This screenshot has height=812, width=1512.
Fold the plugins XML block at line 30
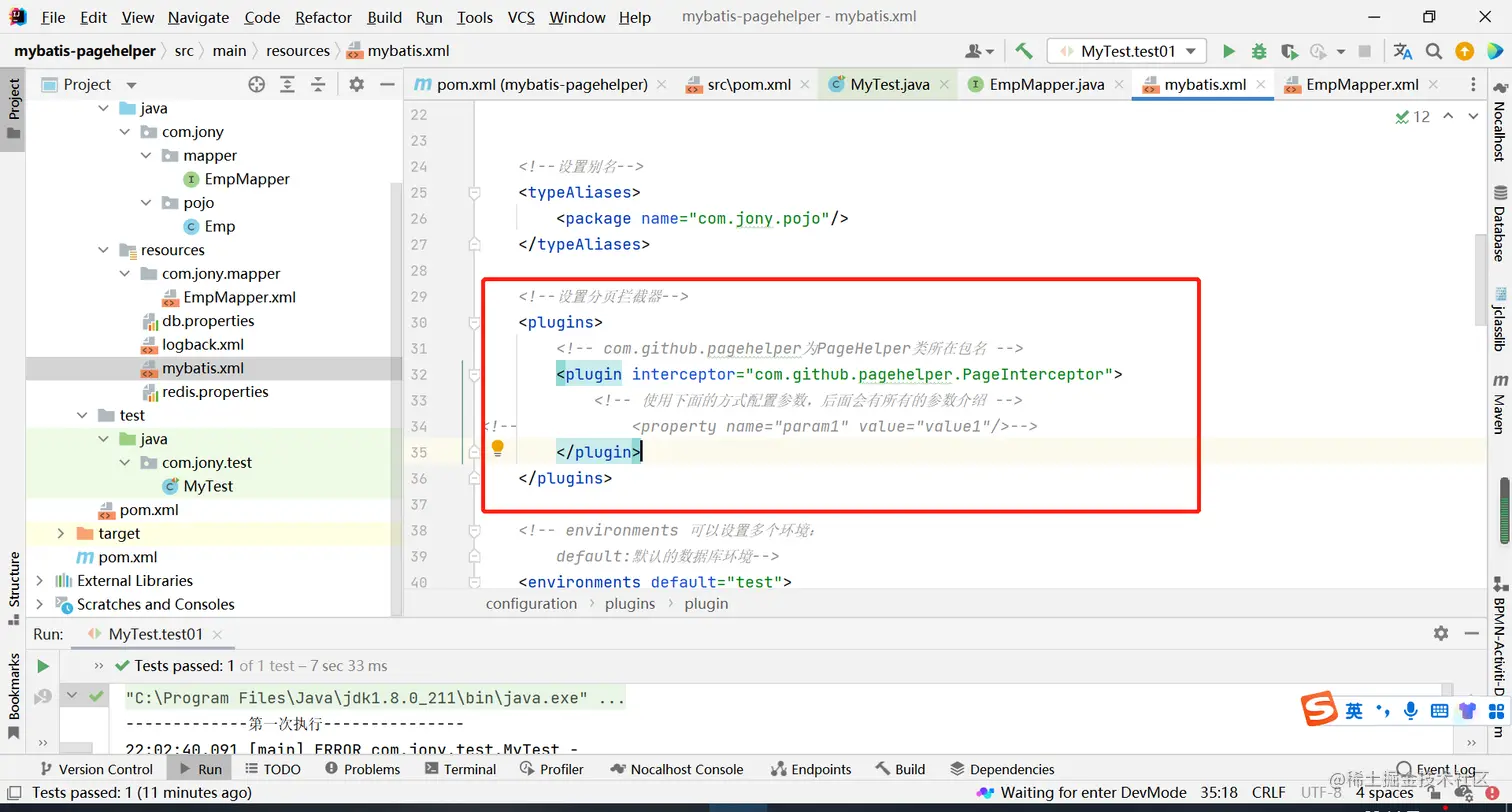coord(475,322)
